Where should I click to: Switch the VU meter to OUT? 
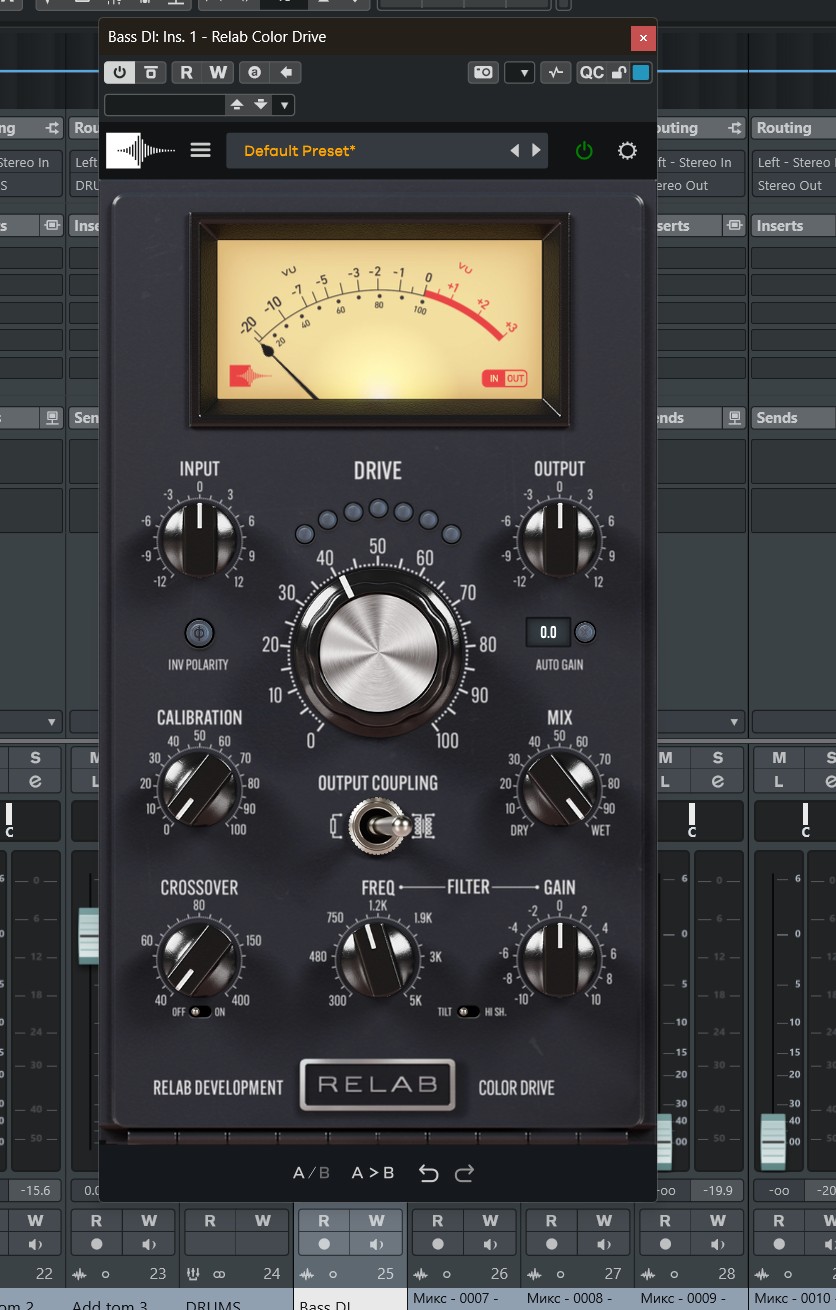[516, 379]
